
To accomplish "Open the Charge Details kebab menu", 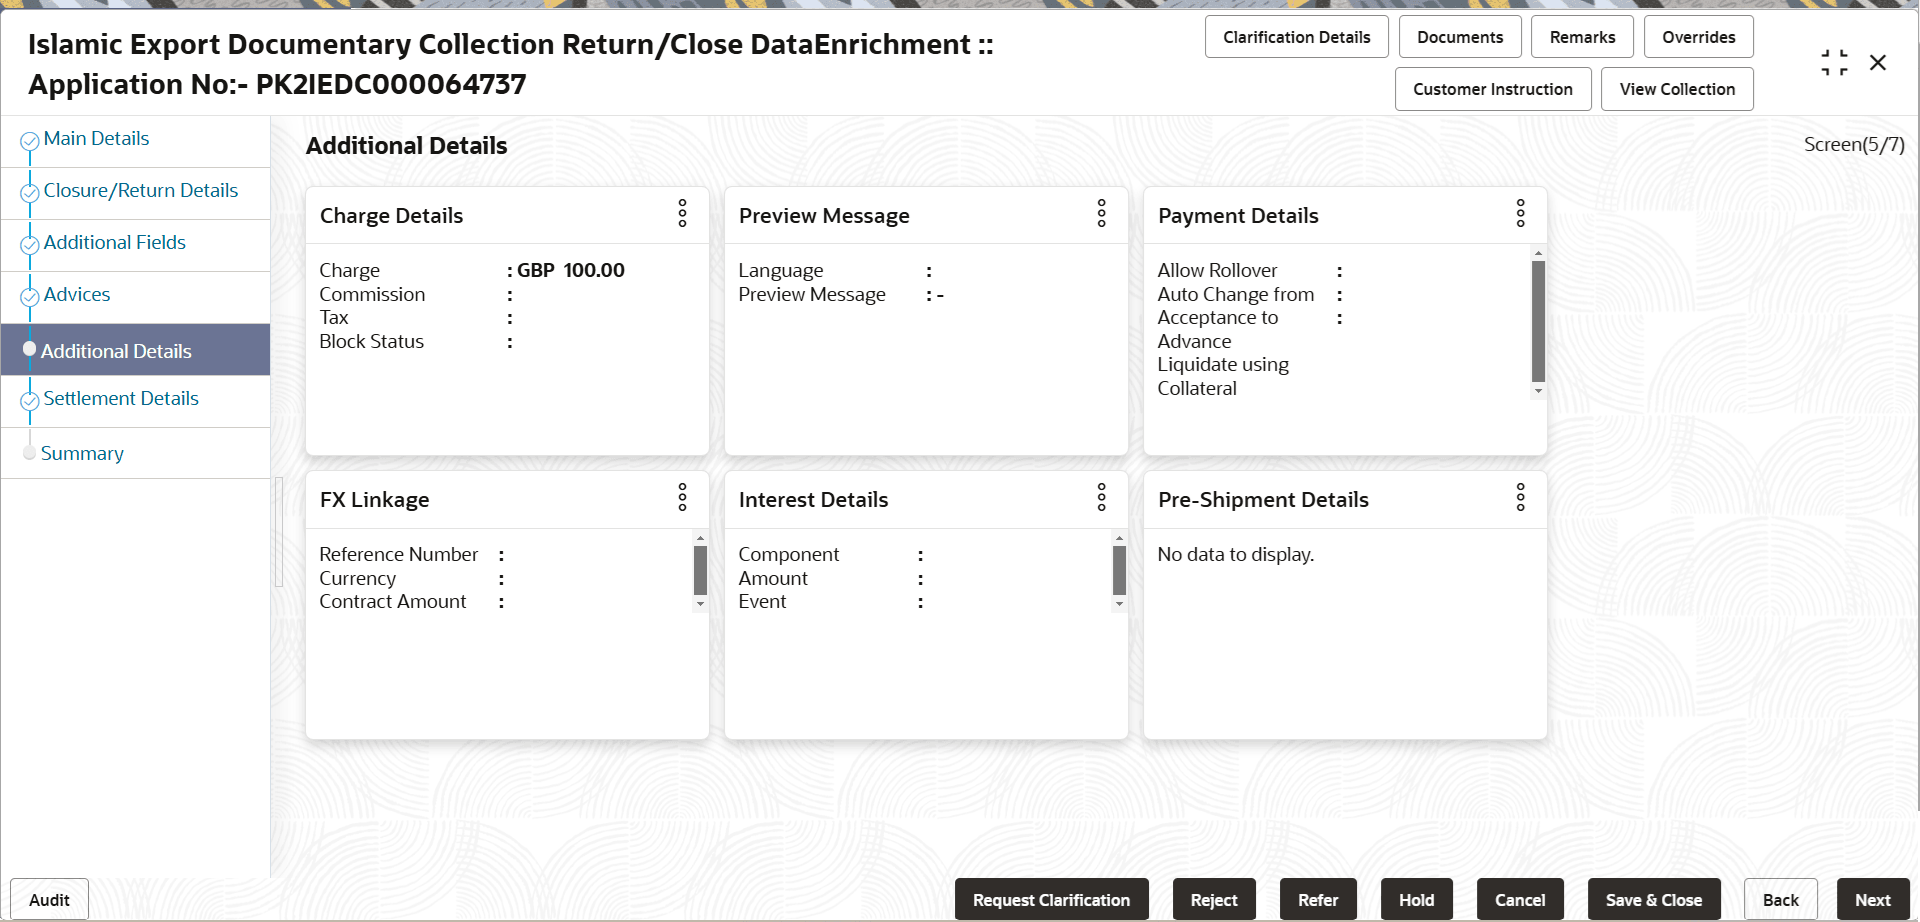I will (x=682, y=214).
